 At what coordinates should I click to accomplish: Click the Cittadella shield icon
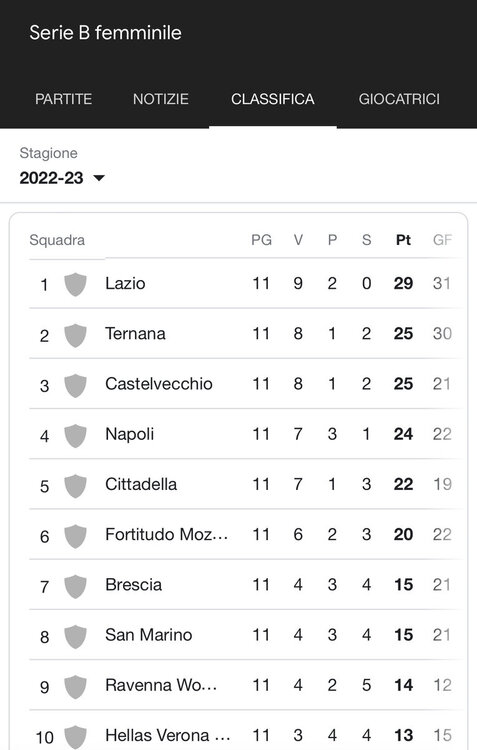click(76, 485)
